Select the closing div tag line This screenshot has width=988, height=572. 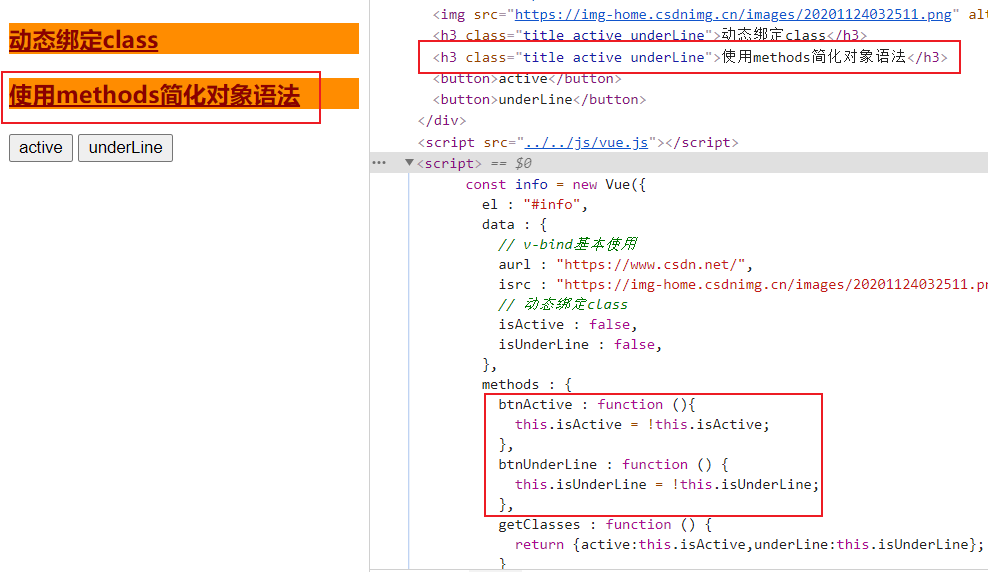(x=442, y=120)
